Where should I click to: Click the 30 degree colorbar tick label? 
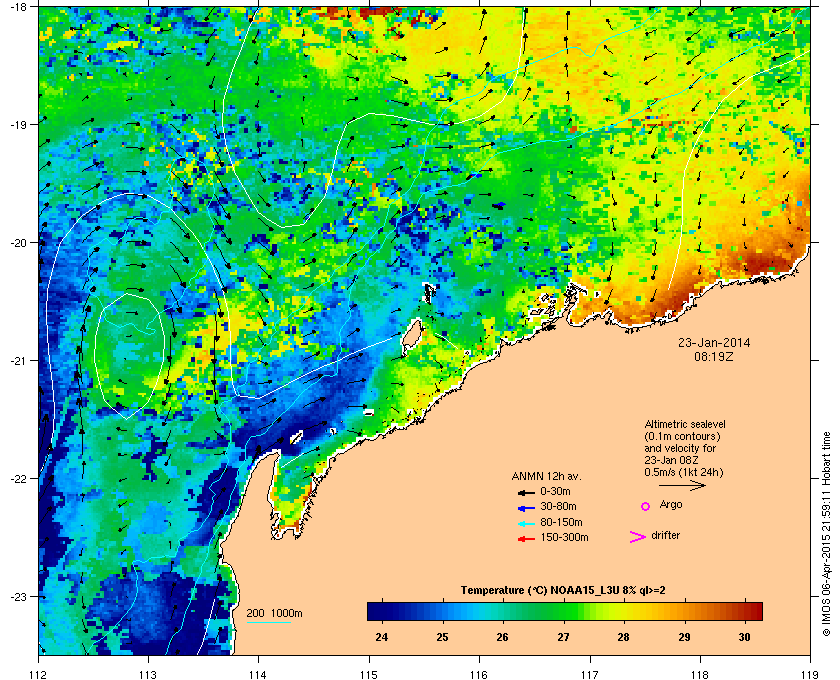[744, 637]
